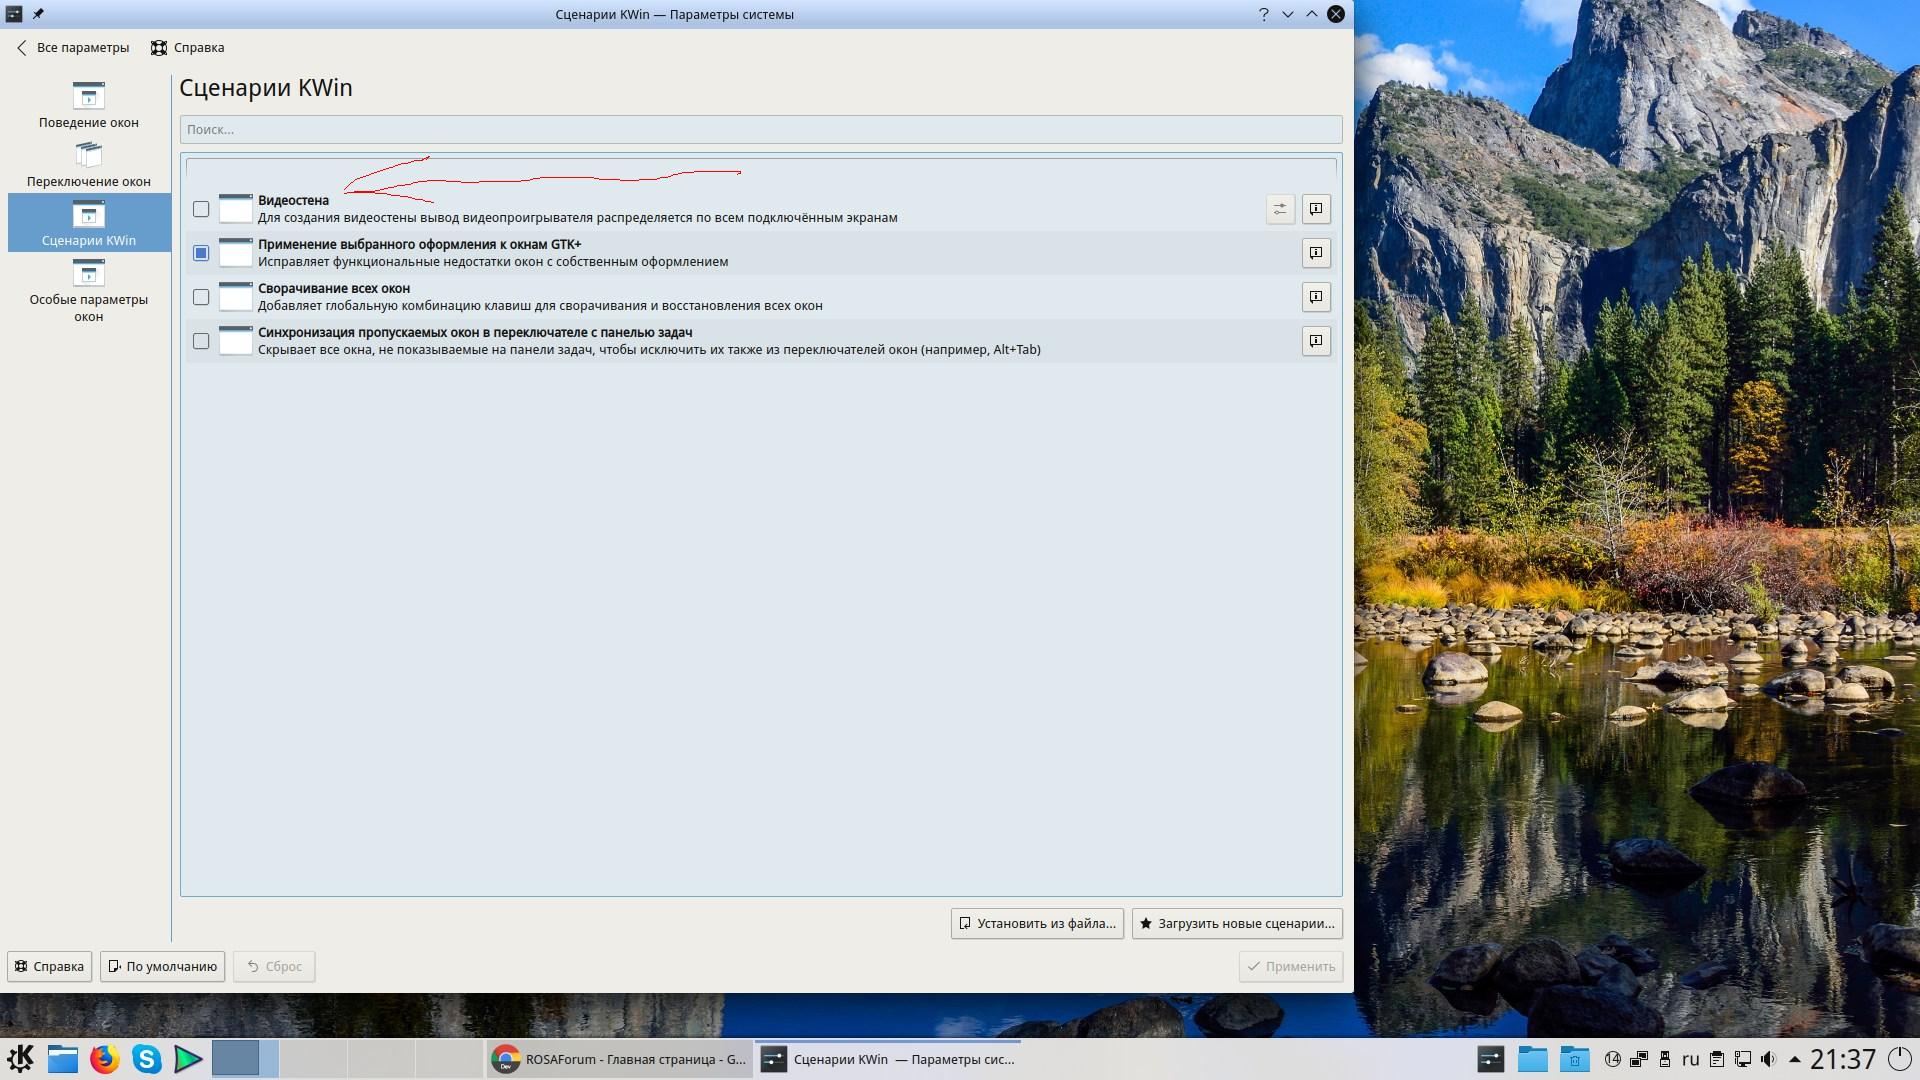The width and height of the screenshot is (1920, 1080).
Task: Click Загрузить новые сценарии button
Action: 1236,923
